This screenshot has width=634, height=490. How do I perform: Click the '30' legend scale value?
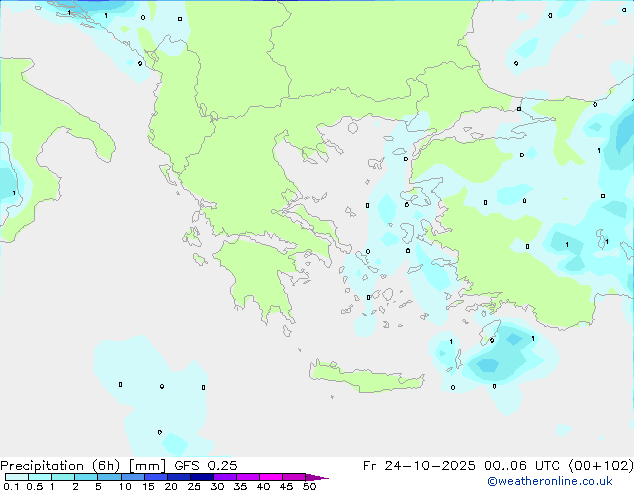point(217,486)
